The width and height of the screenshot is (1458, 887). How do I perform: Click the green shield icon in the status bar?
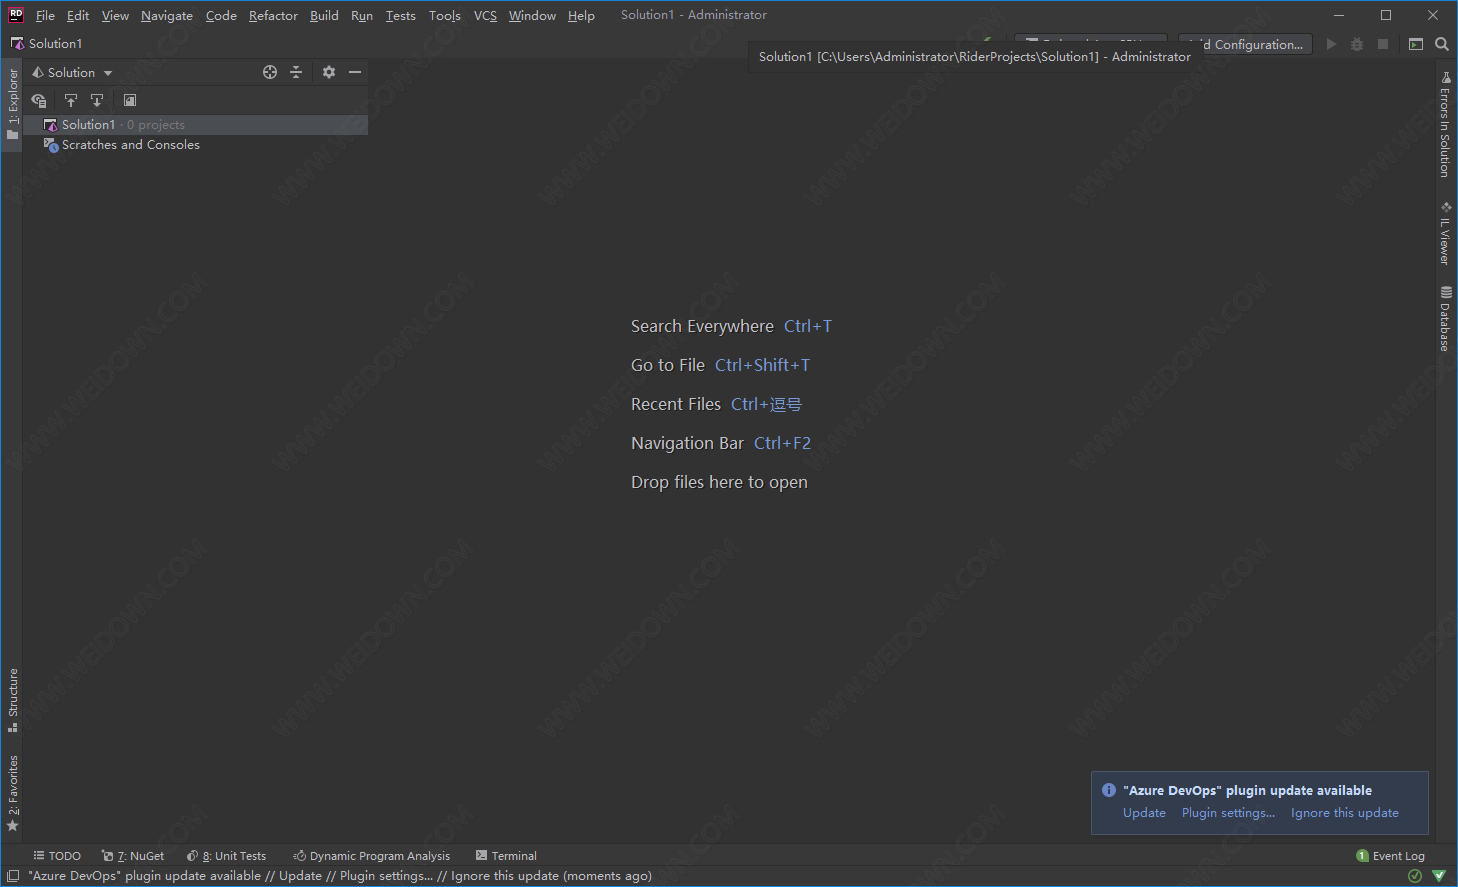(1439, 876)
